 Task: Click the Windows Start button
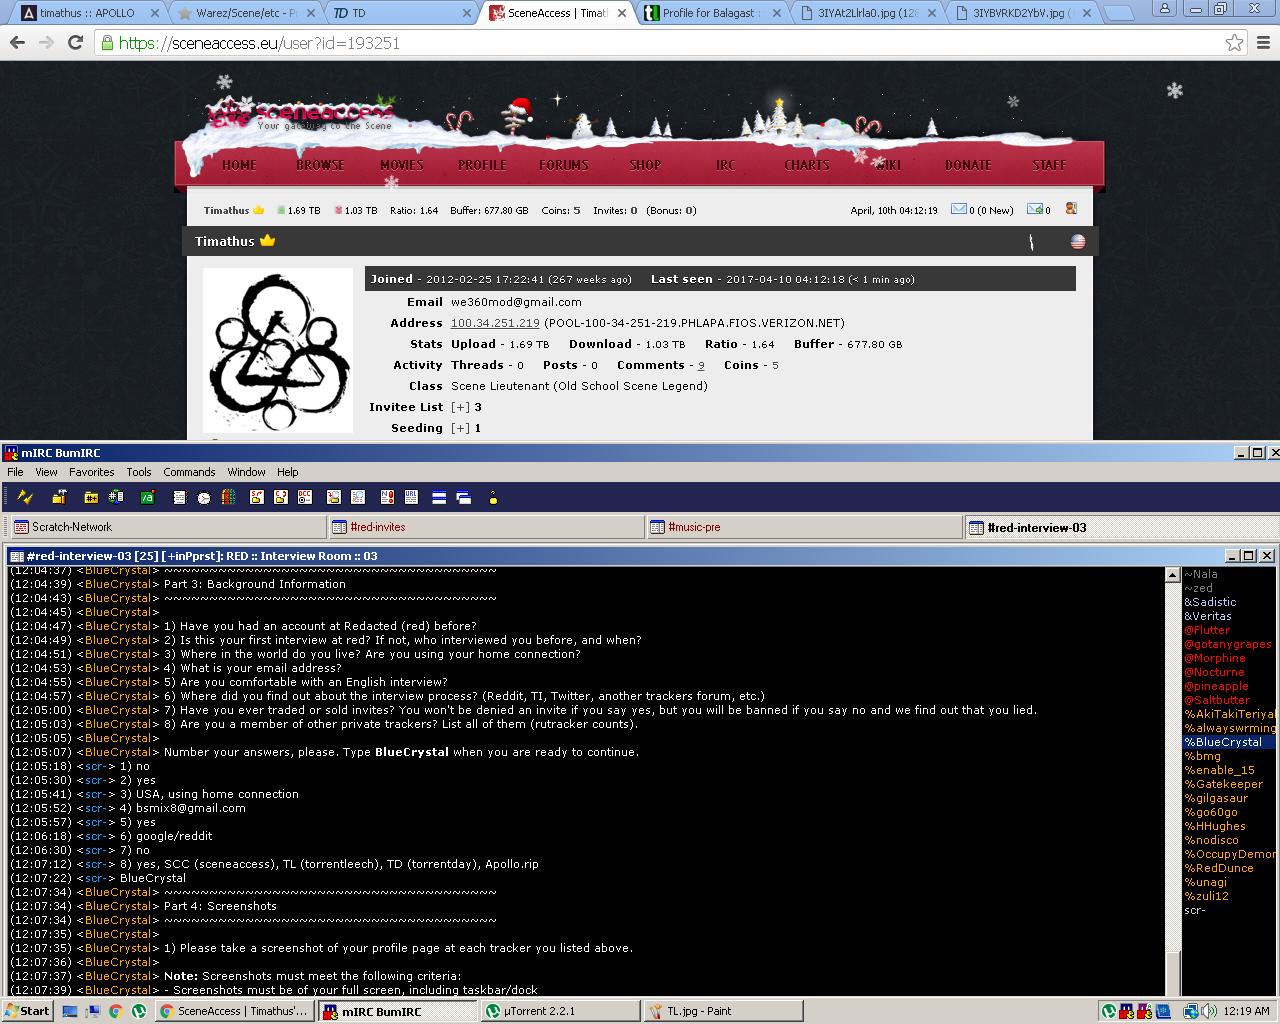(x=27, y=1011)
